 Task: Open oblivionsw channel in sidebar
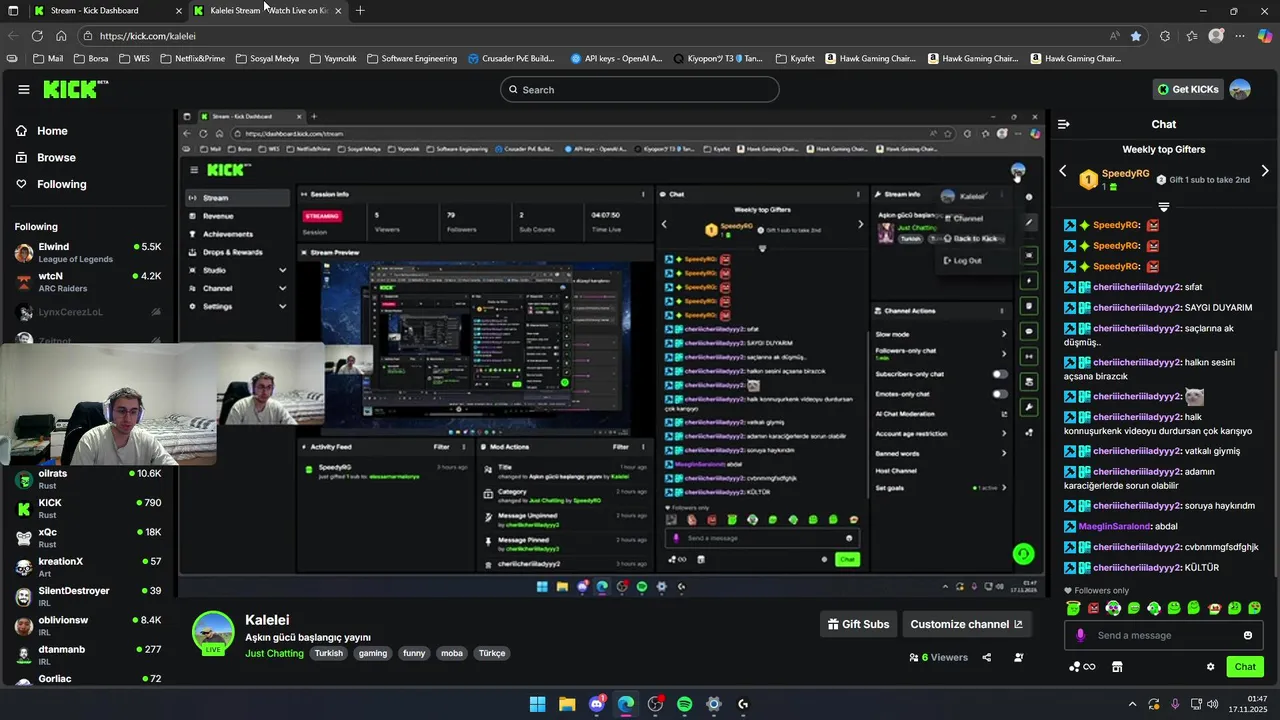click(88, 625)
